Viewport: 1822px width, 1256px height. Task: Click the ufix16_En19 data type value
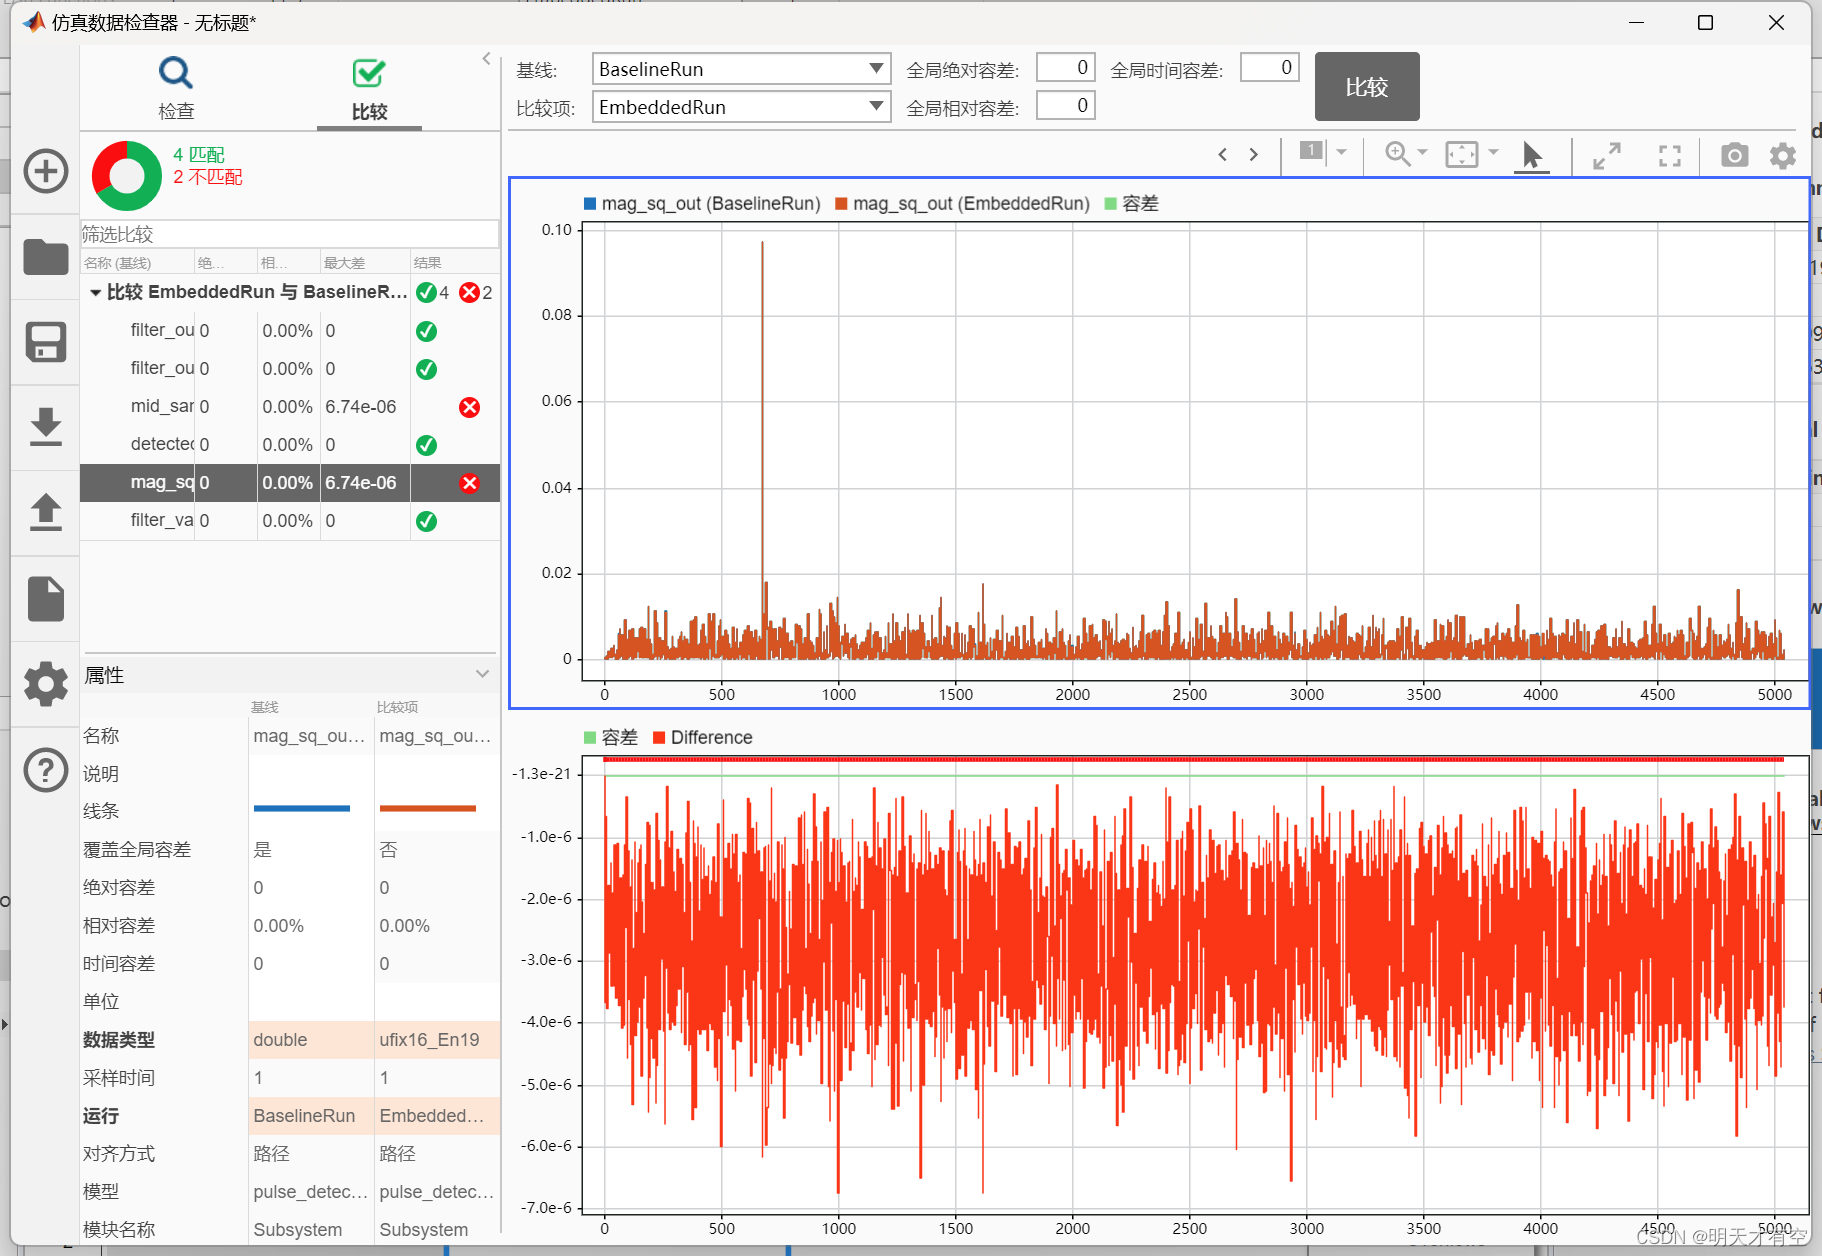pyautogui.click(x=430, y=1040)
